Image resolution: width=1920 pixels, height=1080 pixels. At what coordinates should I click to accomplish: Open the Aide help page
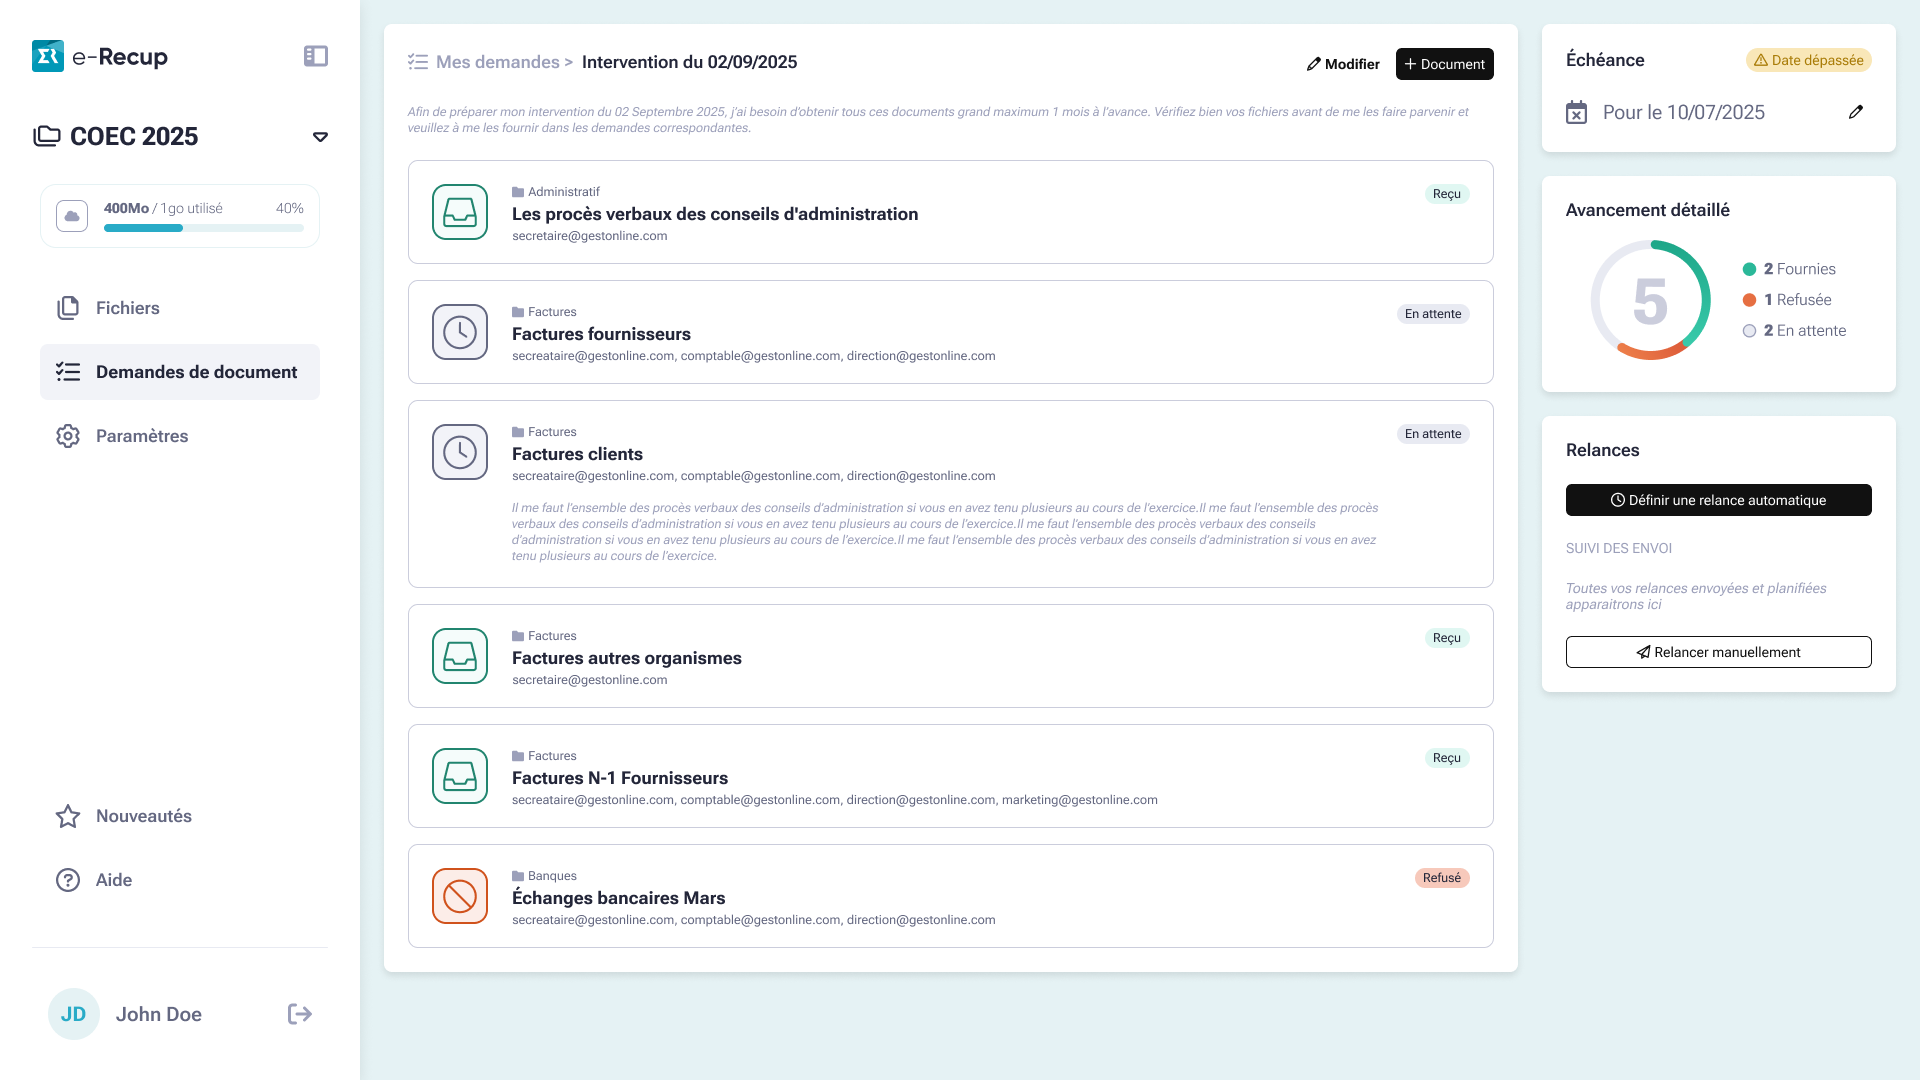click(114, 880)
